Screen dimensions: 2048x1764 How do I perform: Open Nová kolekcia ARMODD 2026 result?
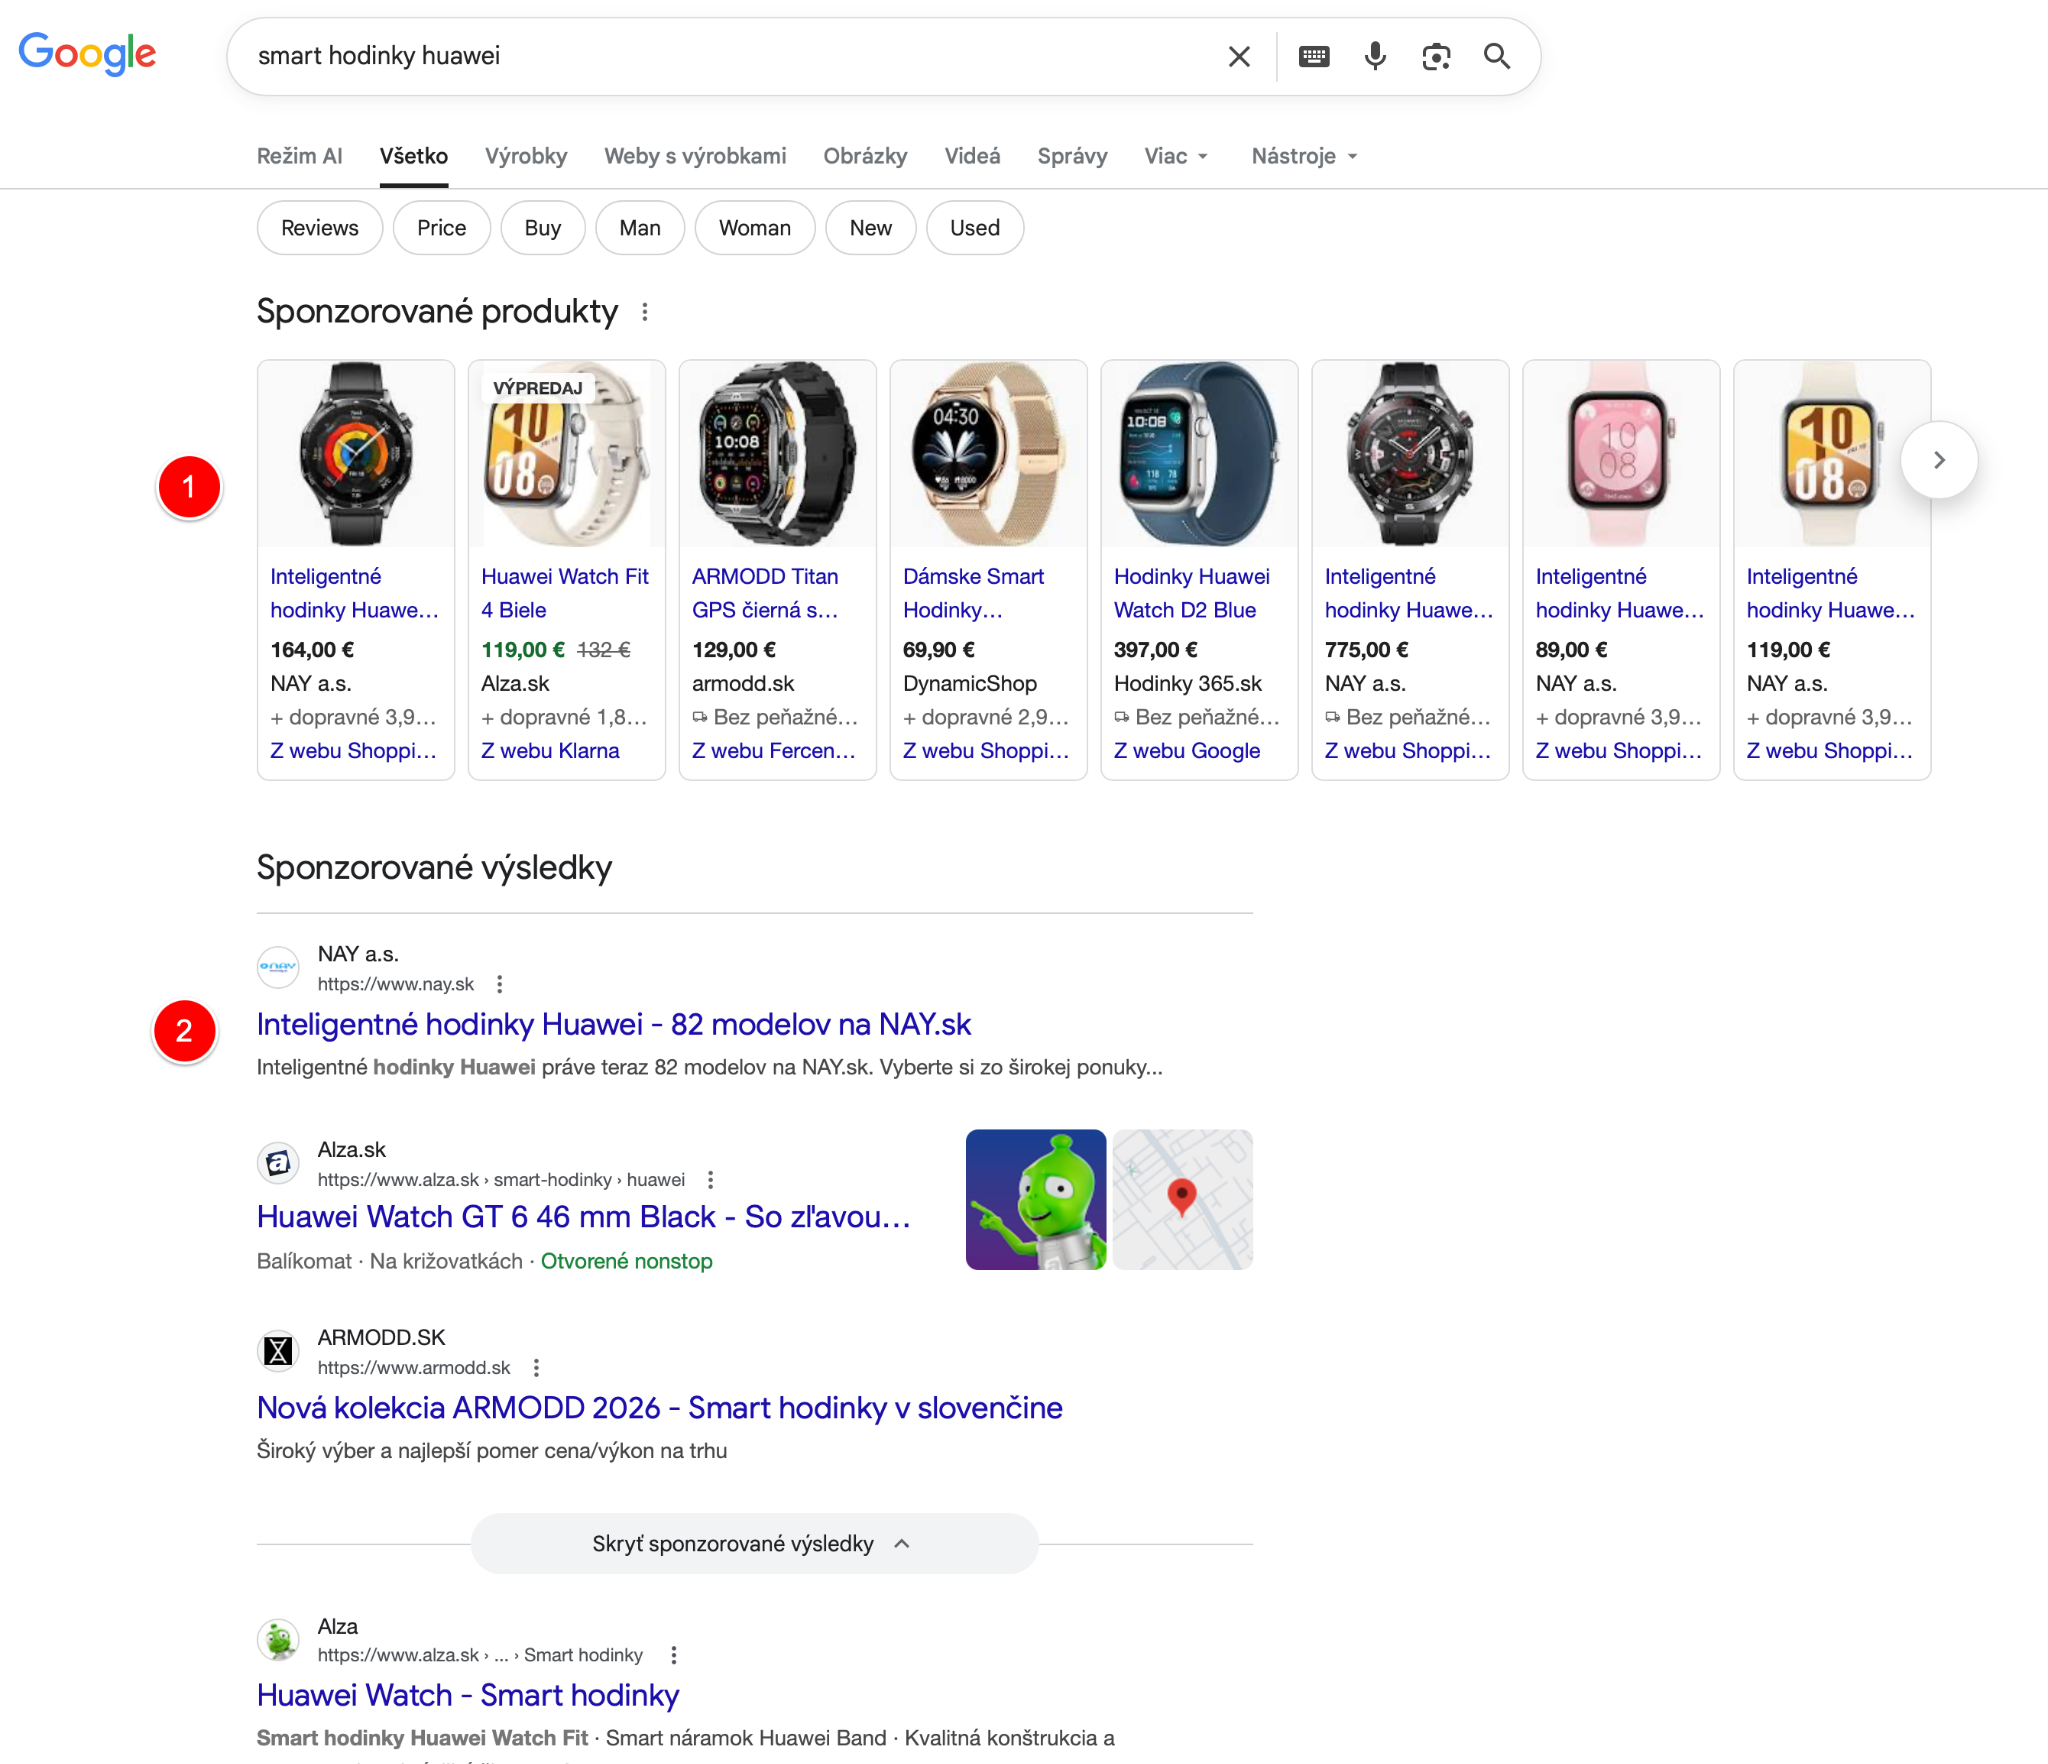[660, 1407]
